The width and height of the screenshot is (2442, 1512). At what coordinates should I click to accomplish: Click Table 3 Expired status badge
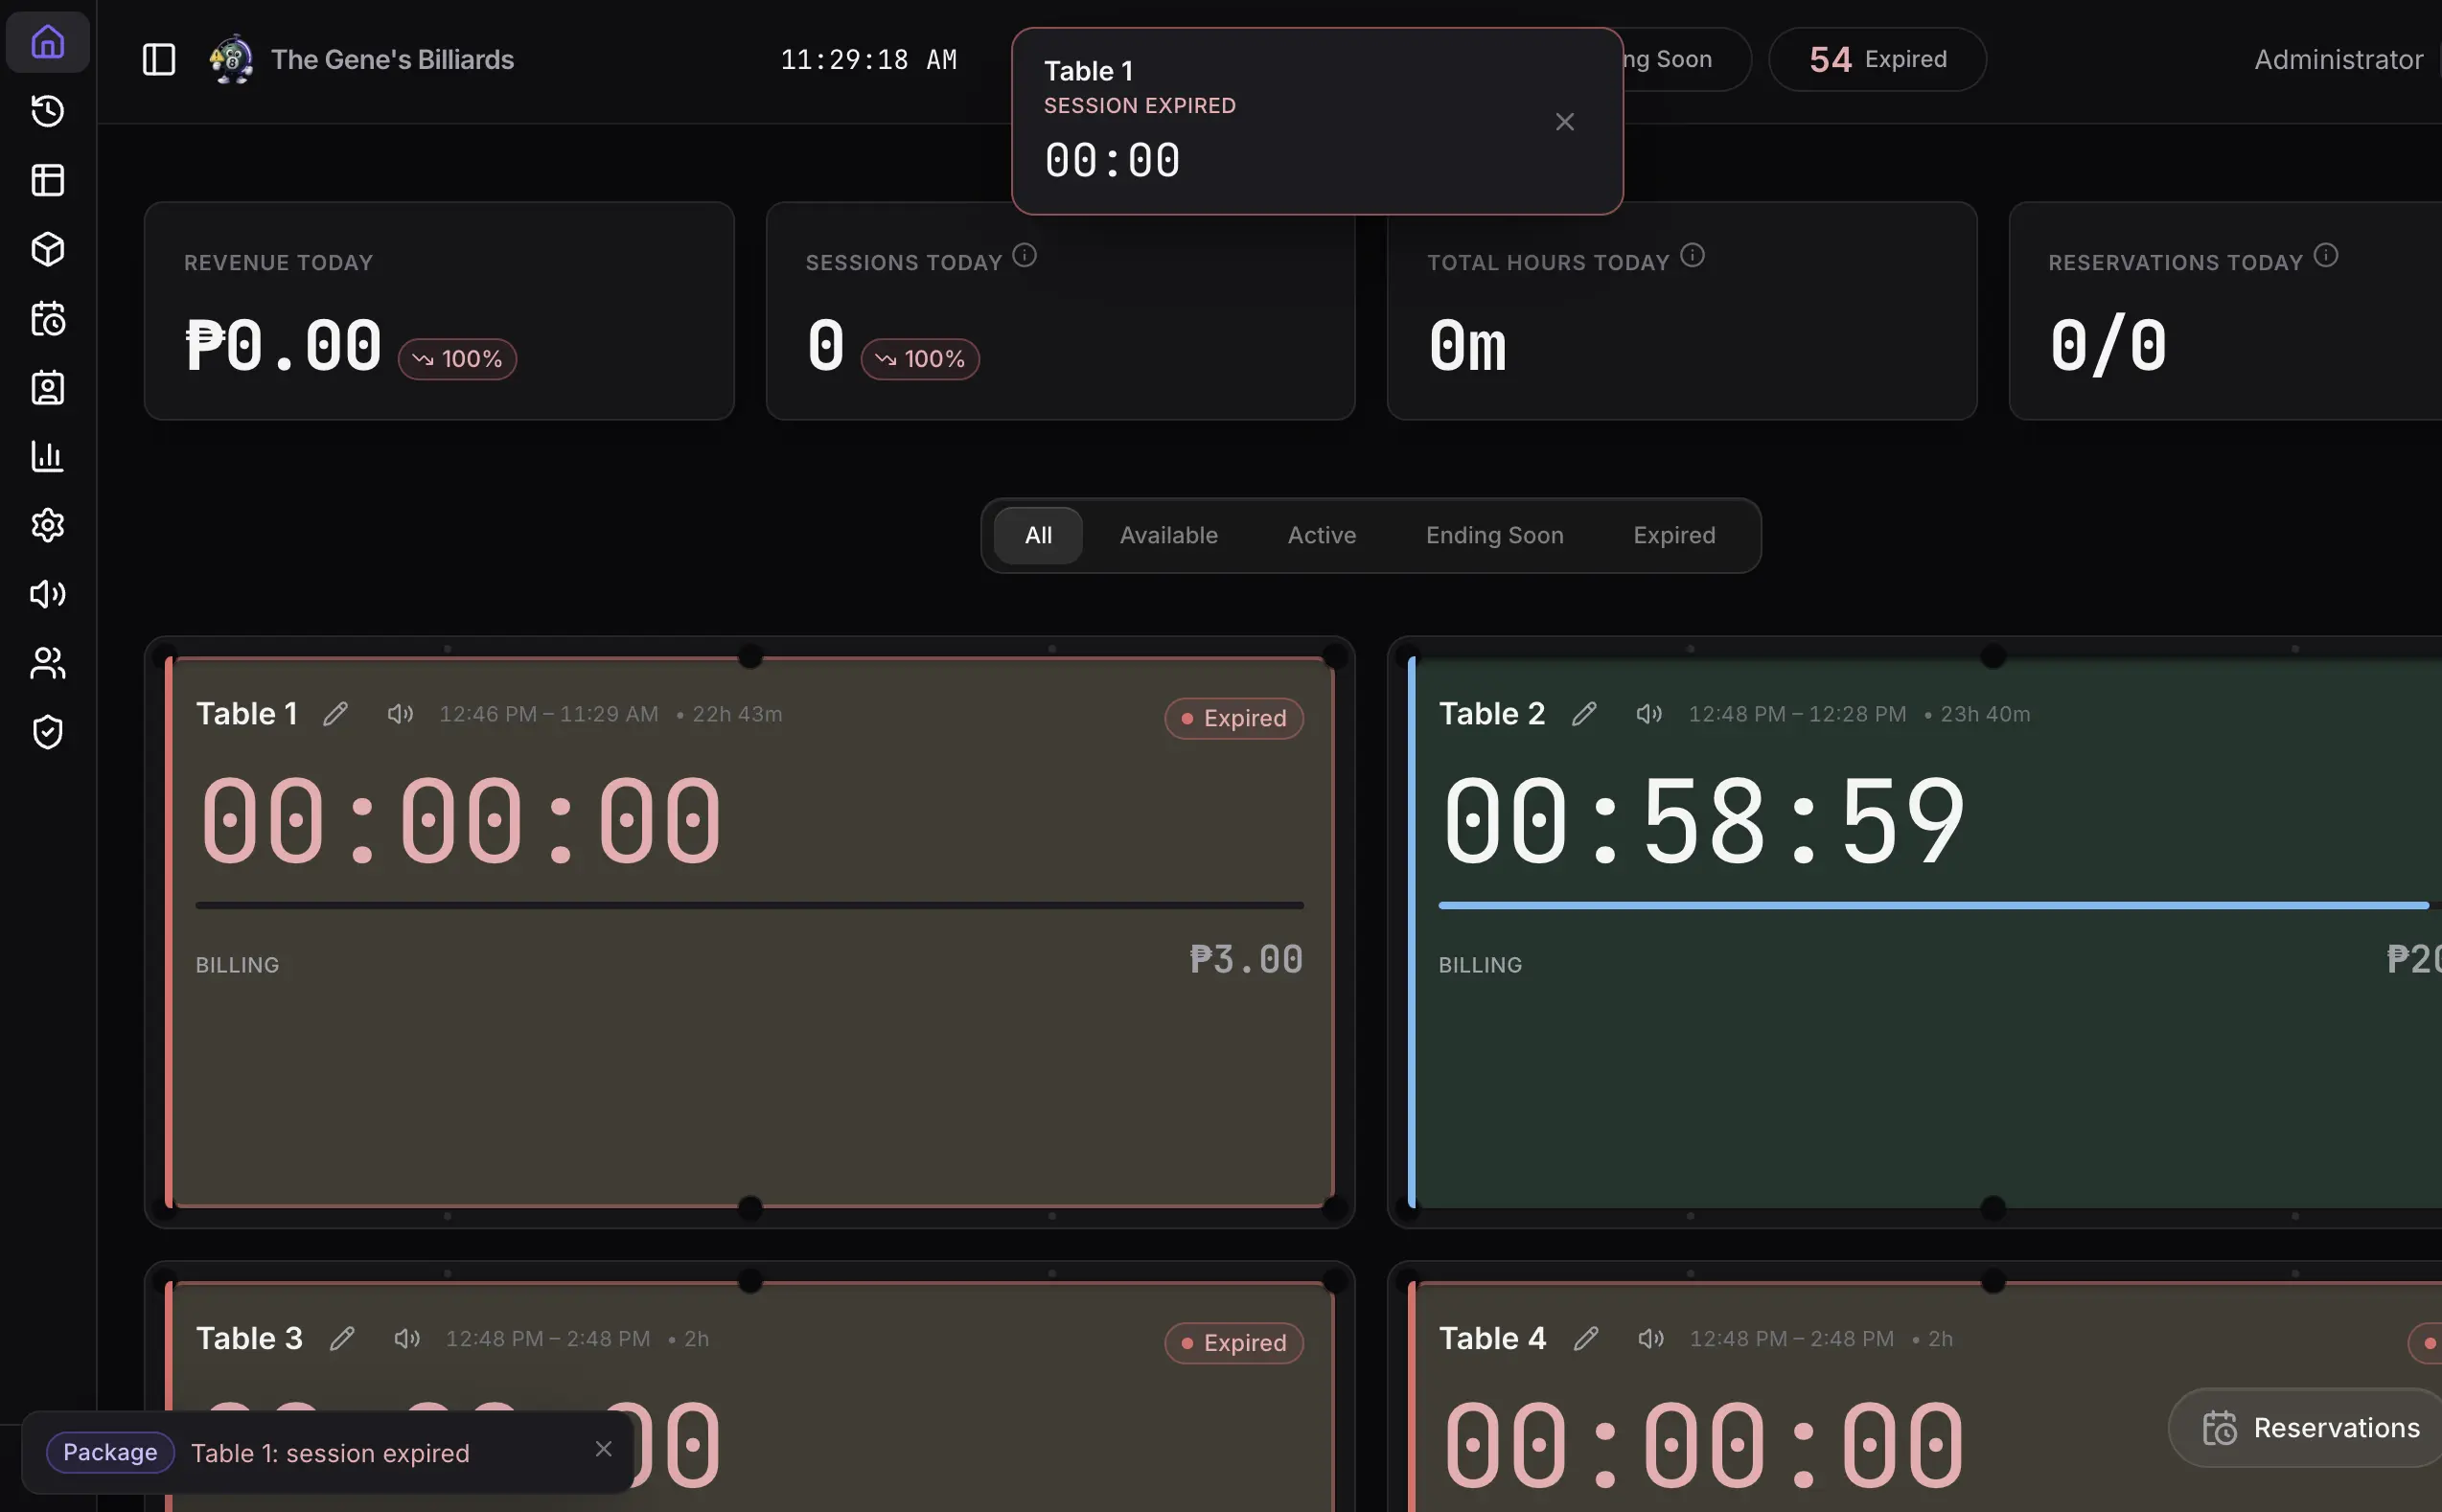pos(1234,1343)
